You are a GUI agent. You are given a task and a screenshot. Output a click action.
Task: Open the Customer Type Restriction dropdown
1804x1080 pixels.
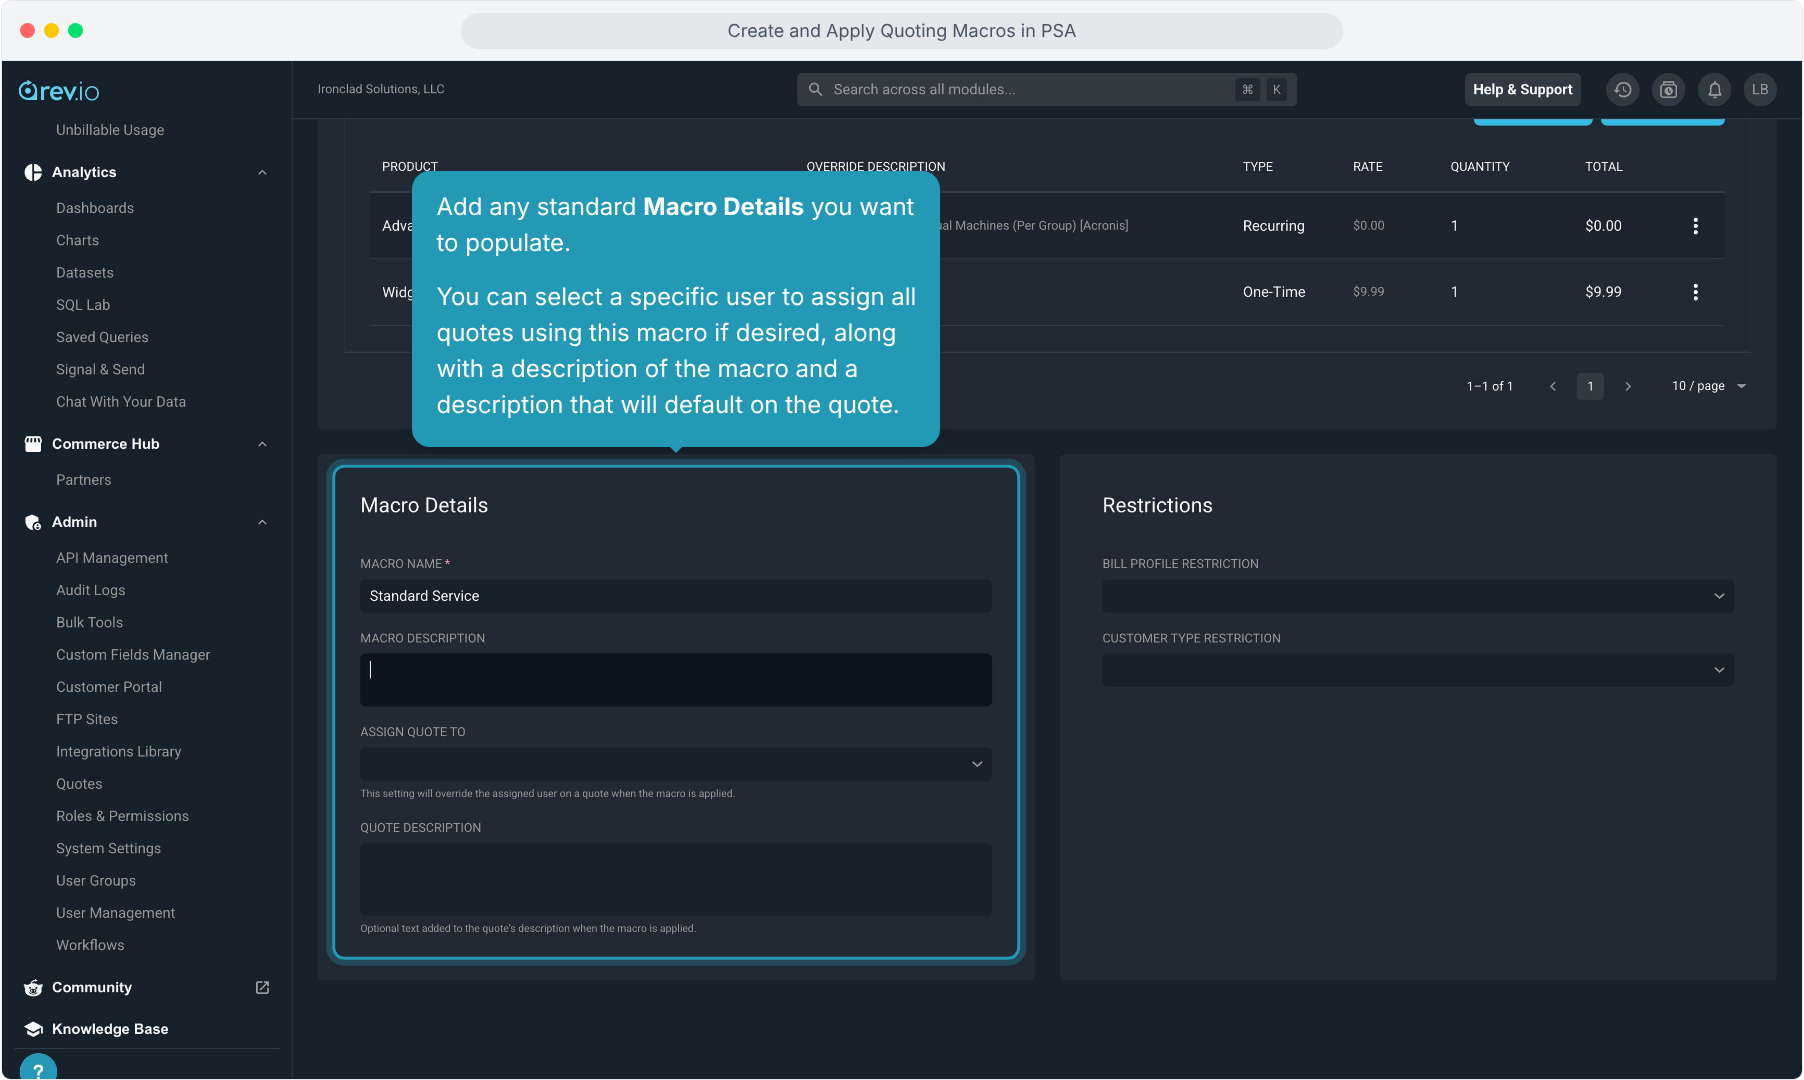1418,670
